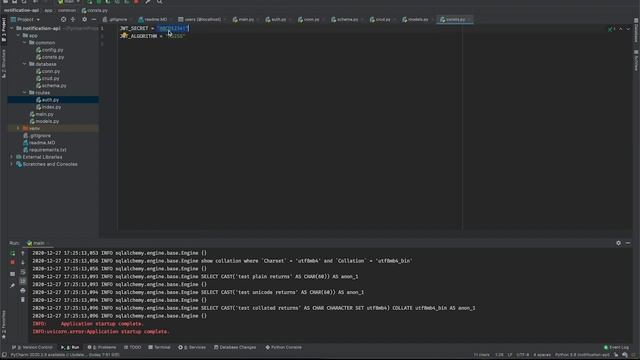
Task: Expand the venv folder
Action: (x=18, y=128)
